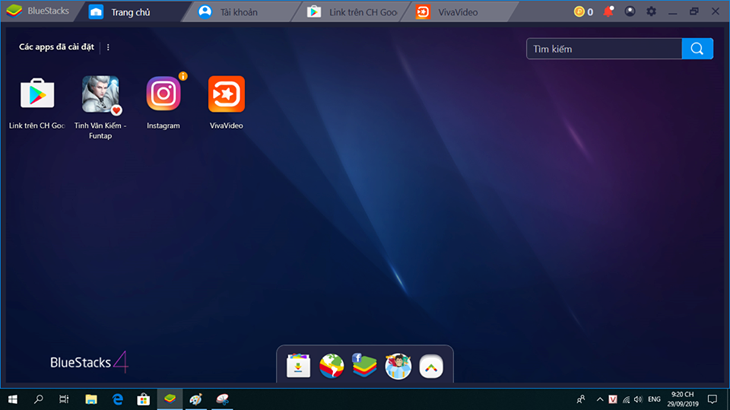Open the account profile icon in title bar
730x410 pixels.
click(x=630, y=11)
